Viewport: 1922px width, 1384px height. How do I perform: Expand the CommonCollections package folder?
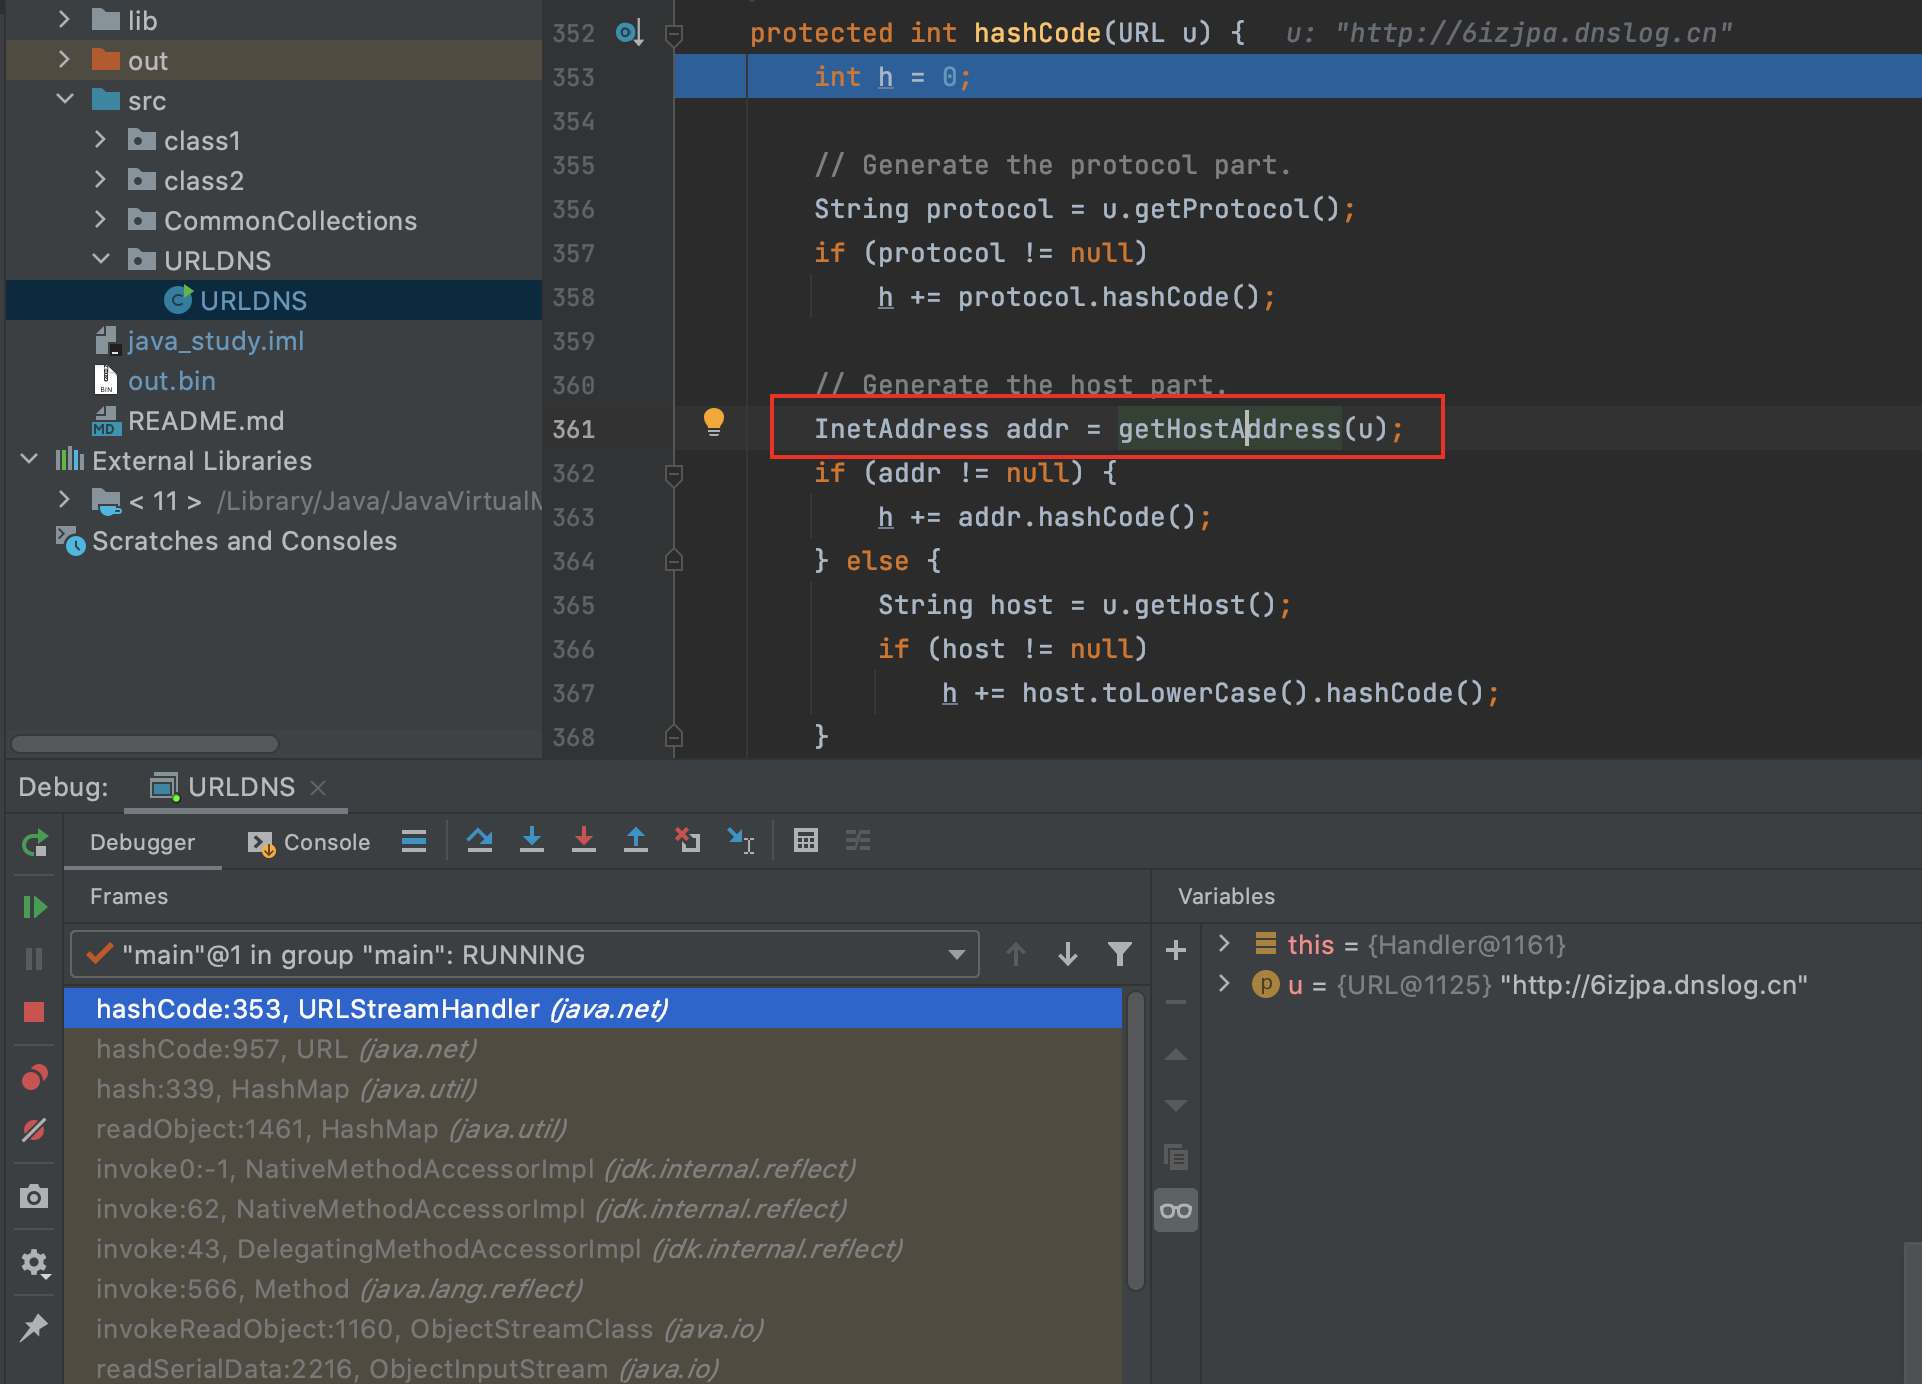point(100,220)
